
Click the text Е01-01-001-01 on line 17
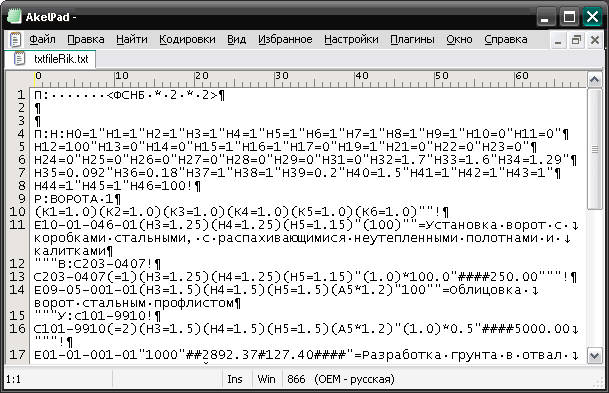point(86,355)
